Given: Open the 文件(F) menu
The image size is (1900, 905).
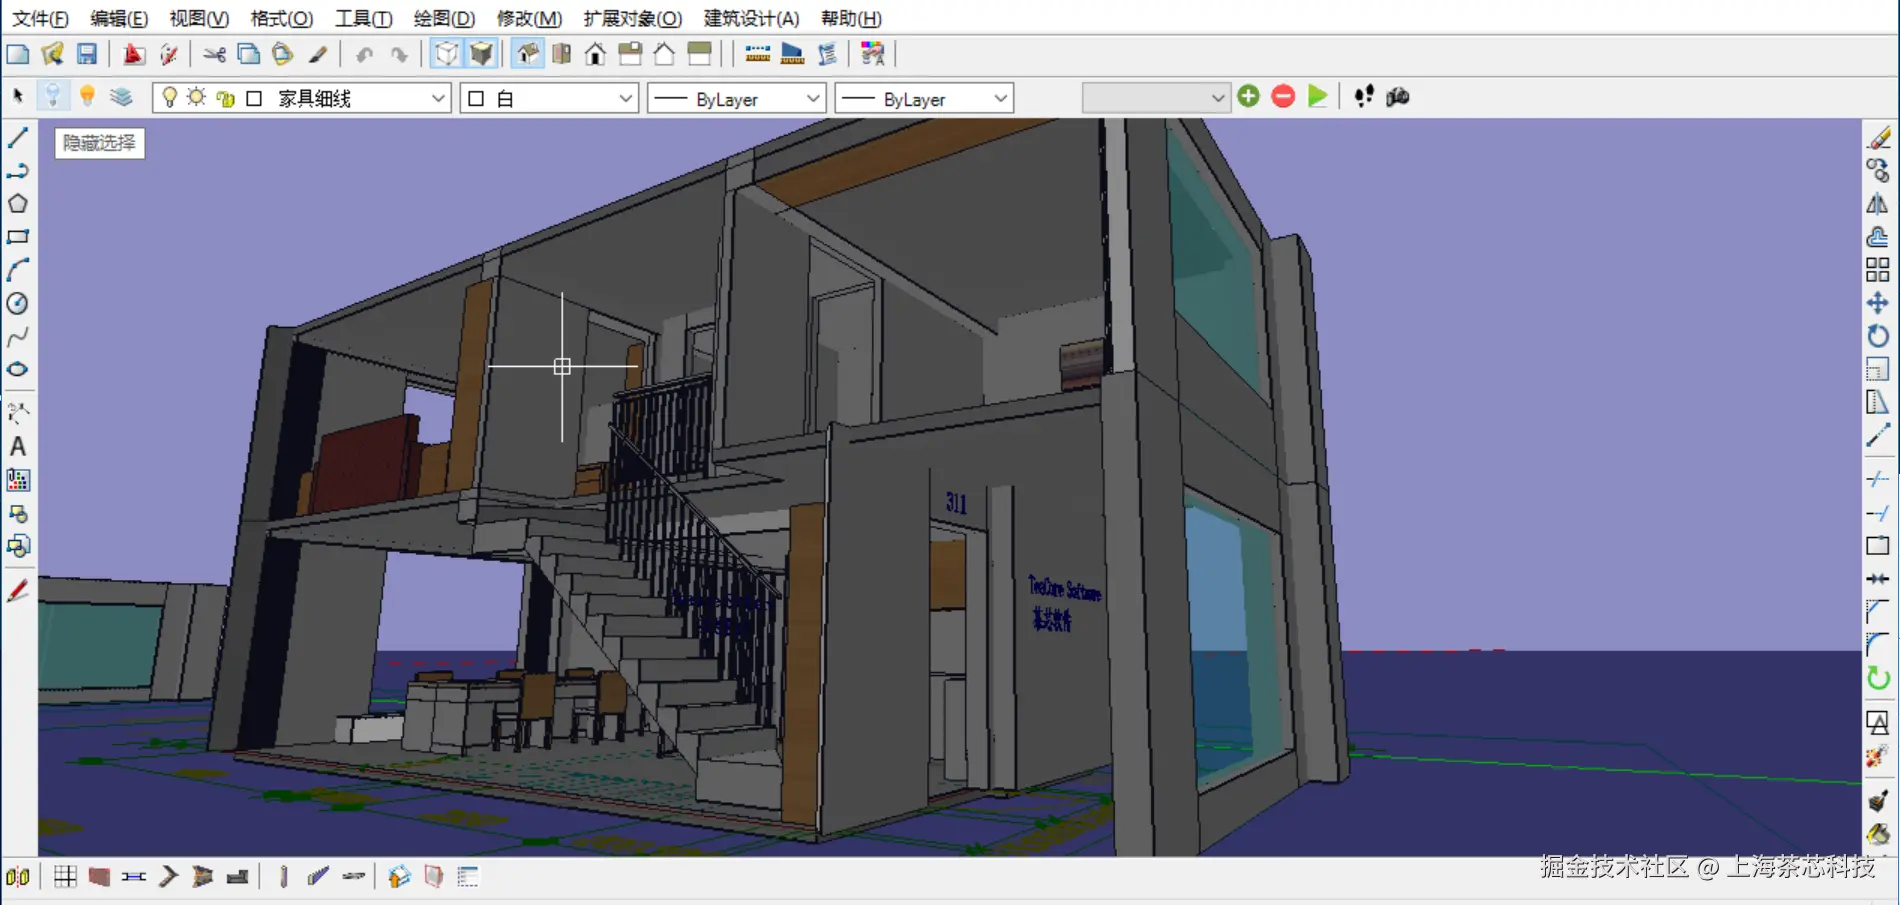Looking at the screenshot, I should point(40,18).
